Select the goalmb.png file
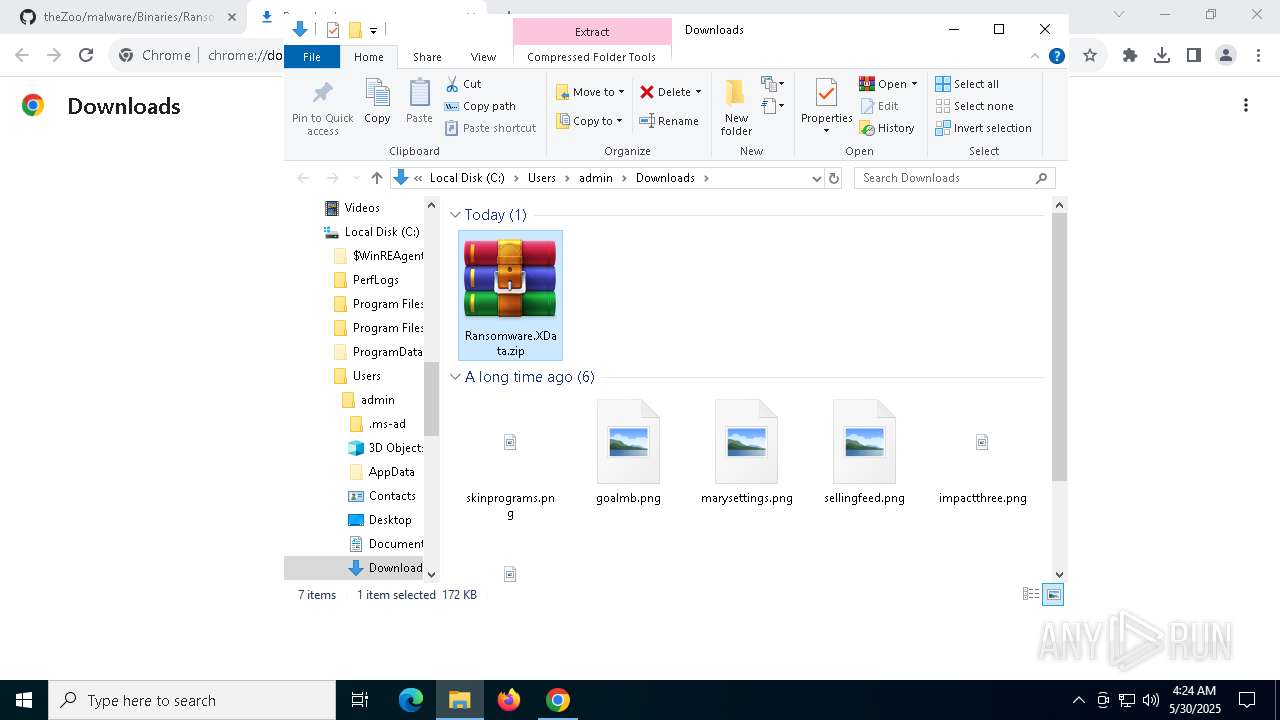1280x720 pixels. point(628,453)
